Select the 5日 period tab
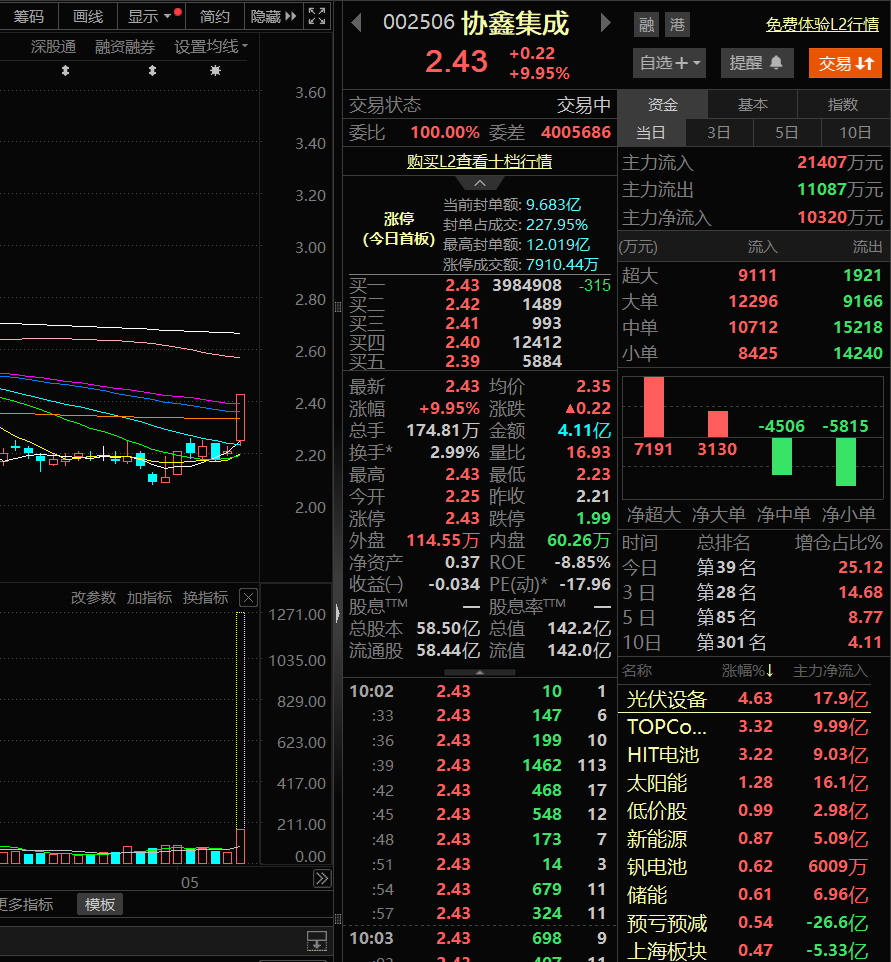This screenshot has width=891, height=962. tap(787, 133)
